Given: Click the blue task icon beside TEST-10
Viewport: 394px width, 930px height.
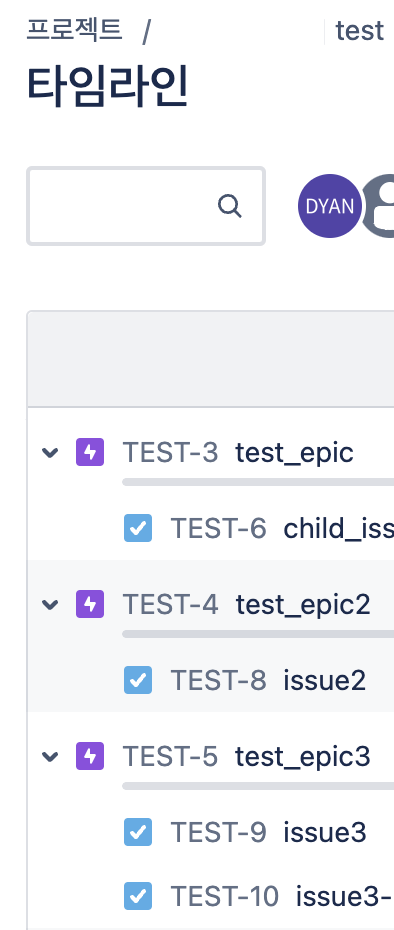Looking at the screenshot, I should [138, 896].
